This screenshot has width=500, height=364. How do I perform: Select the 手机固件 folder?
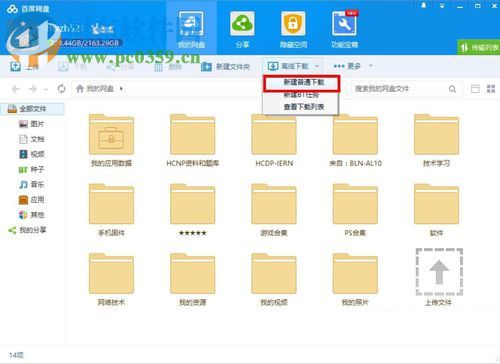(x=111, y=210)
